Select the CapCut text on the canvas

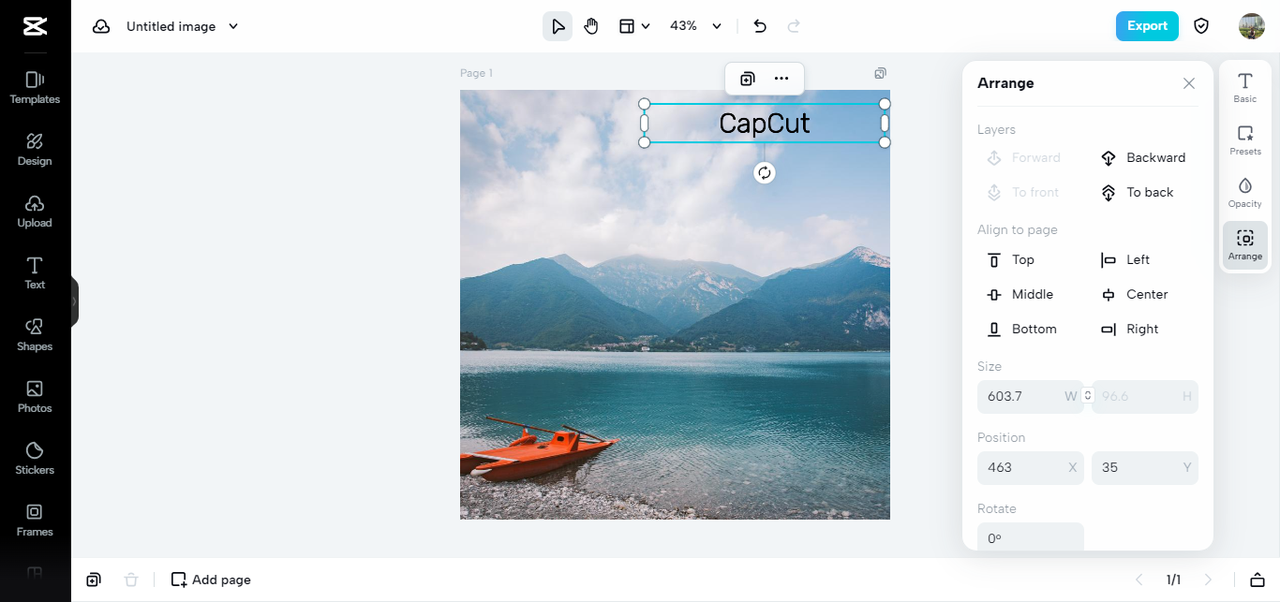764,123
